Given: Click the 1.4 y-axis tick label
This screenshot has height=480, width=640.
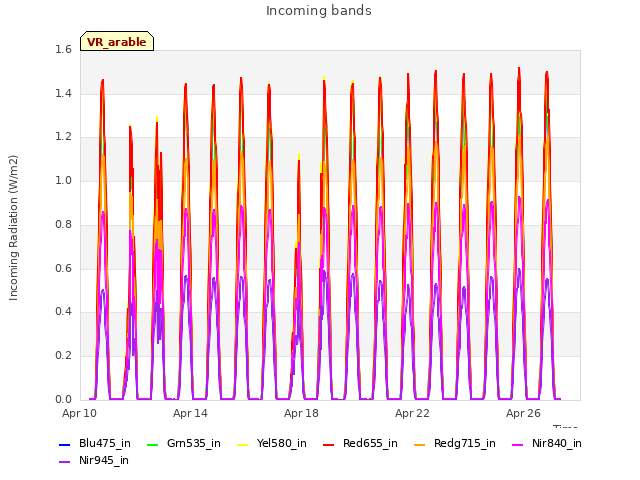Looking at the screenshot, I should point(63,93).
